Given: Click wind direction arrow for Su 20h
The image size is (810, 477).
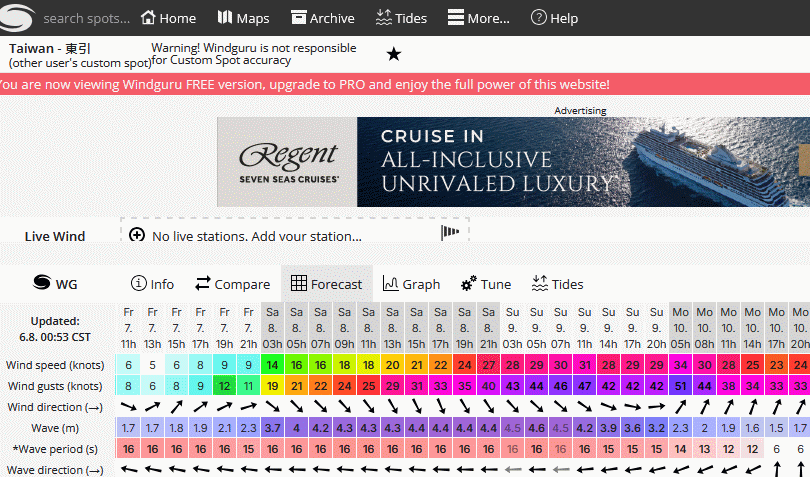Looking at the screenshot, I should click(657, 407).
